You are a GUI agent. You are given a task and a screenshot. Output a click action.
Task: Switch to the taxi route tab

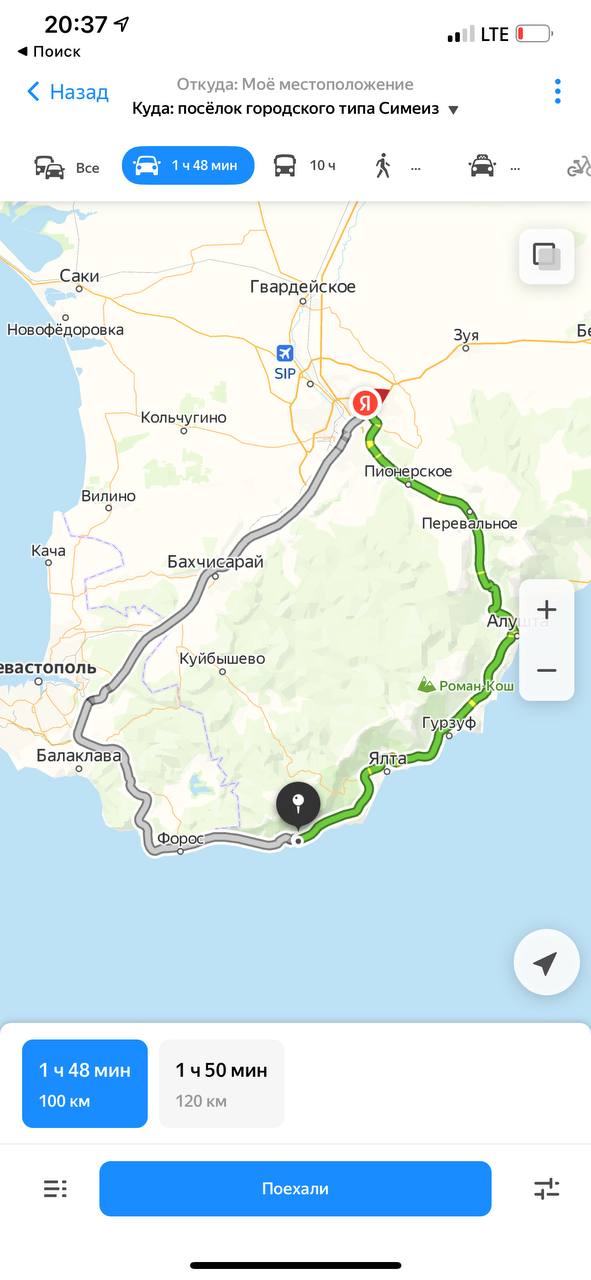(495, 166)
